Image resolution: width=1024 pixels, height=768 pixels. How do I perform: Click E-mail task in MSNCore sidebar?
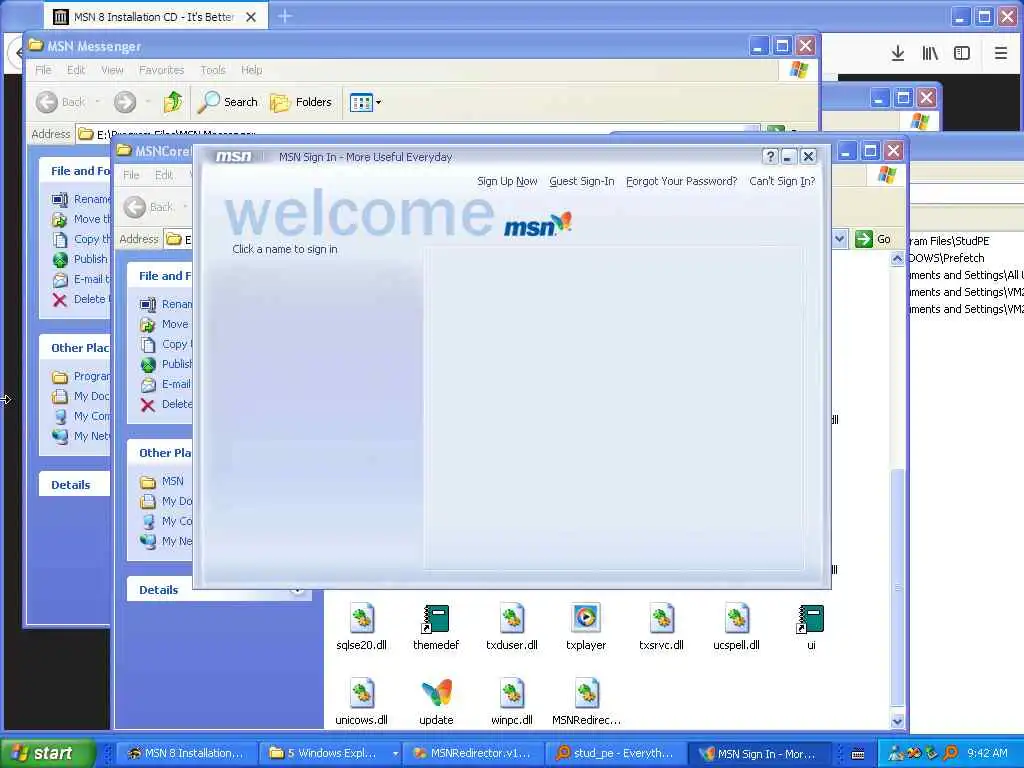click(166, 385)
